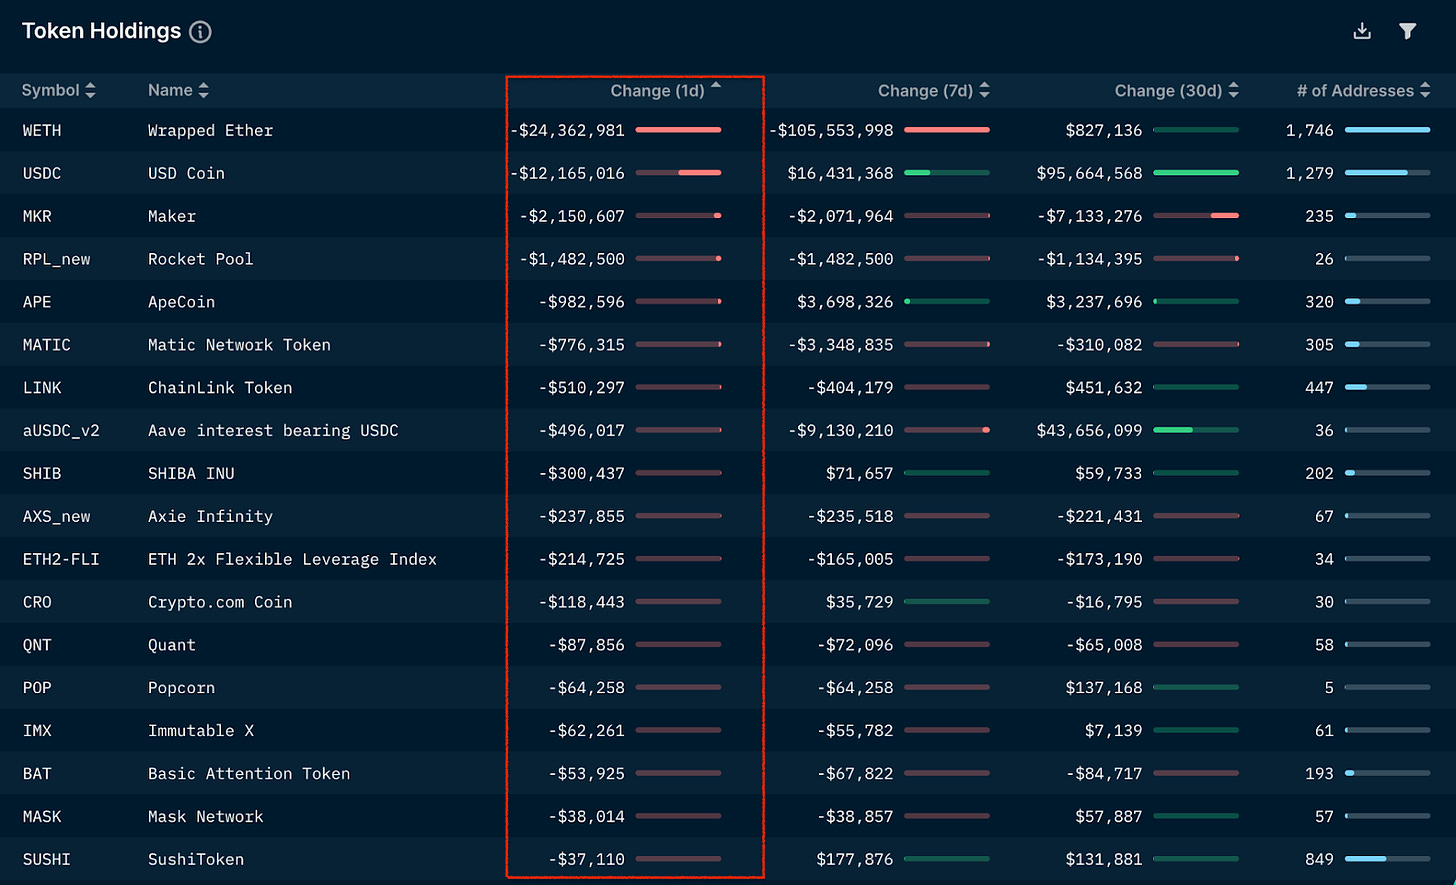1456x885 pixels.
Task: Click the 30d value $43,656,099
Action: pyautogui.click(x=1089, y=431)
